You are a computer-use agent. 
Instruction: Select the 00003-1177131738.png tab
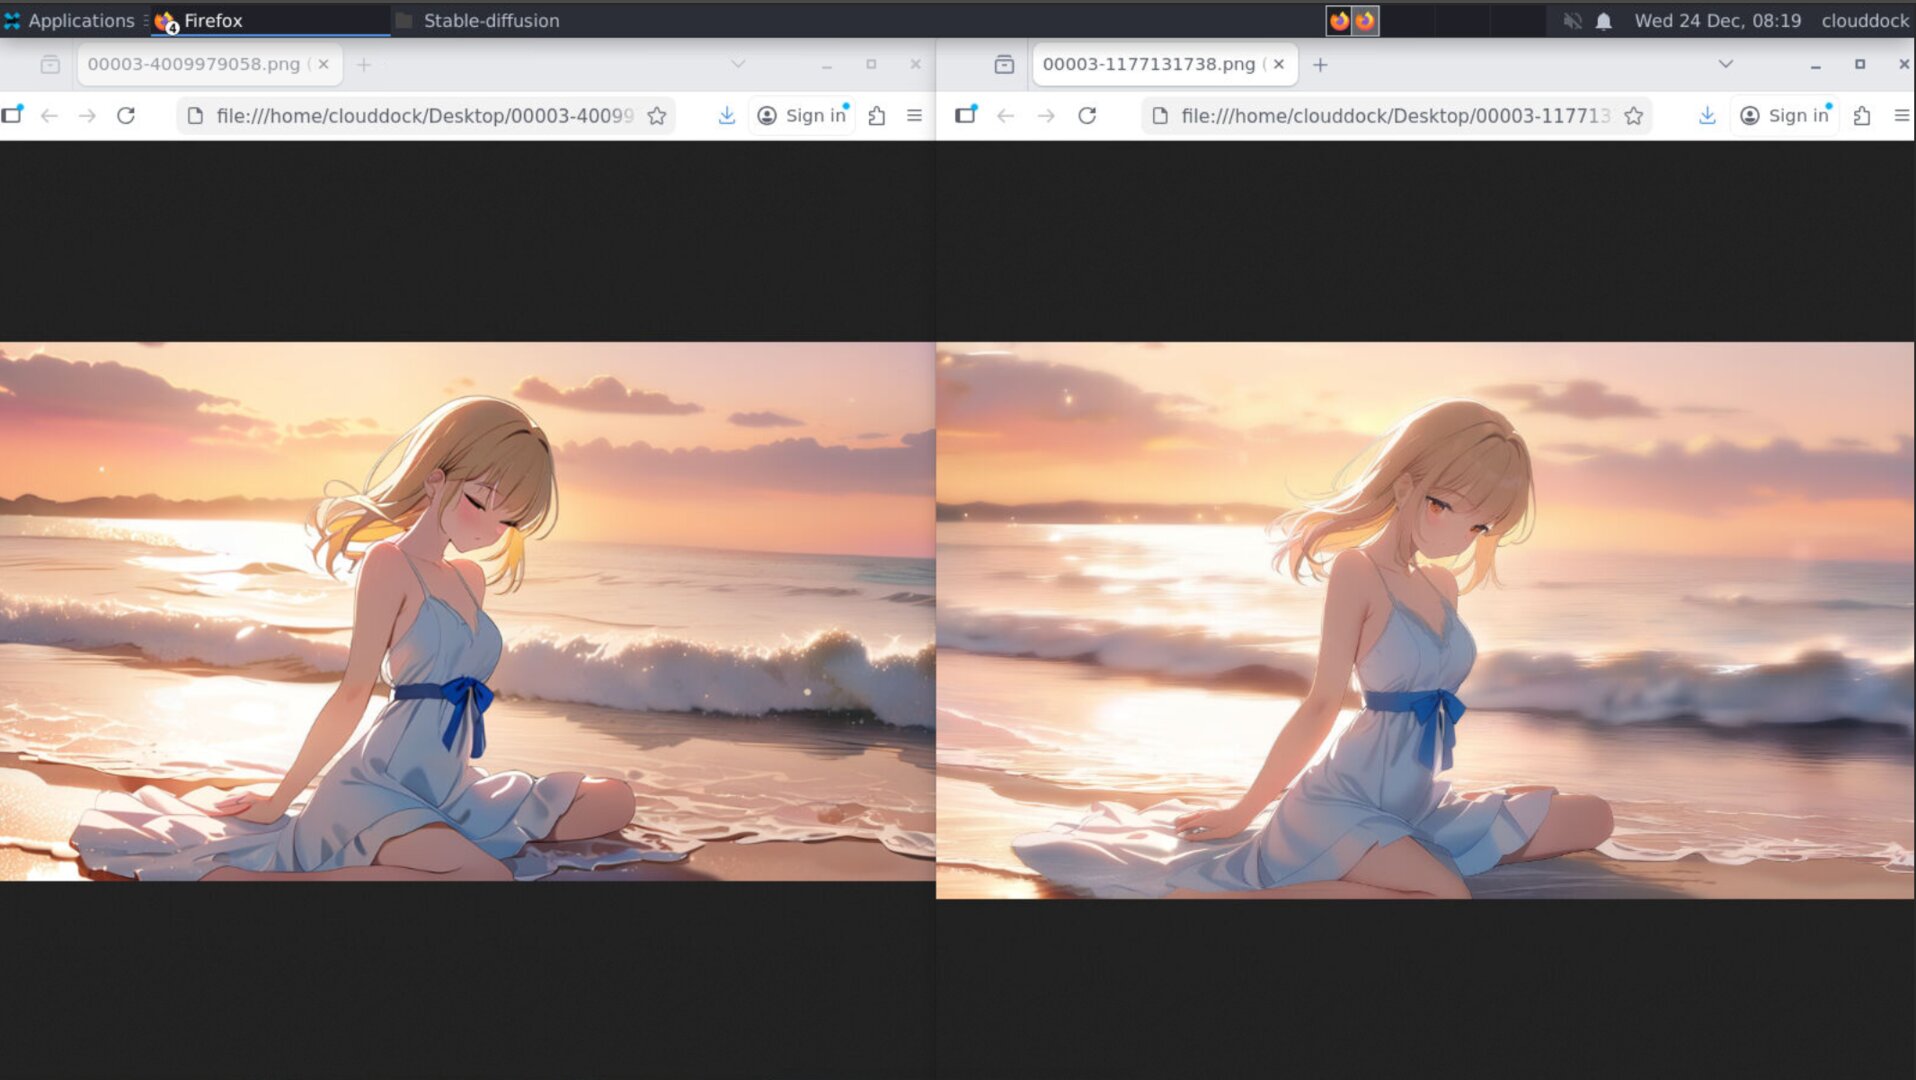tap(1148, 64)
